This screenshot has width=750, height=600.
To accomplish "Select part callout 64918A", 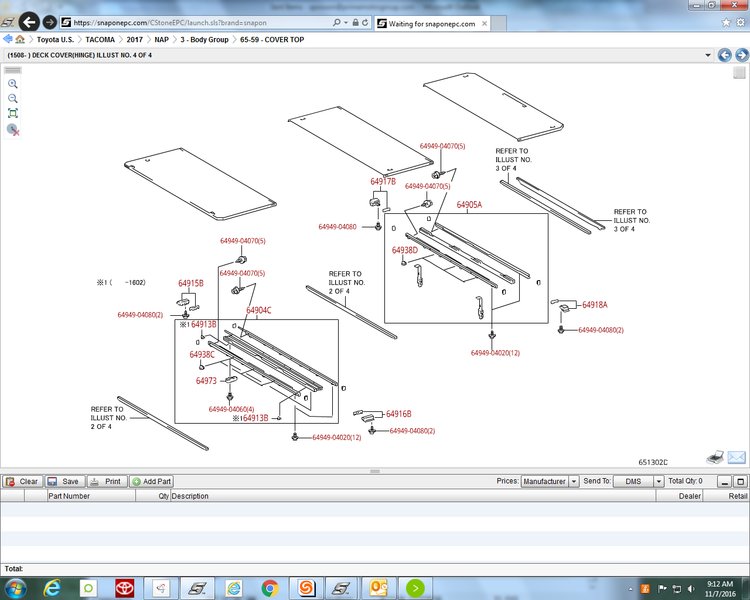I will coord(595,305).
